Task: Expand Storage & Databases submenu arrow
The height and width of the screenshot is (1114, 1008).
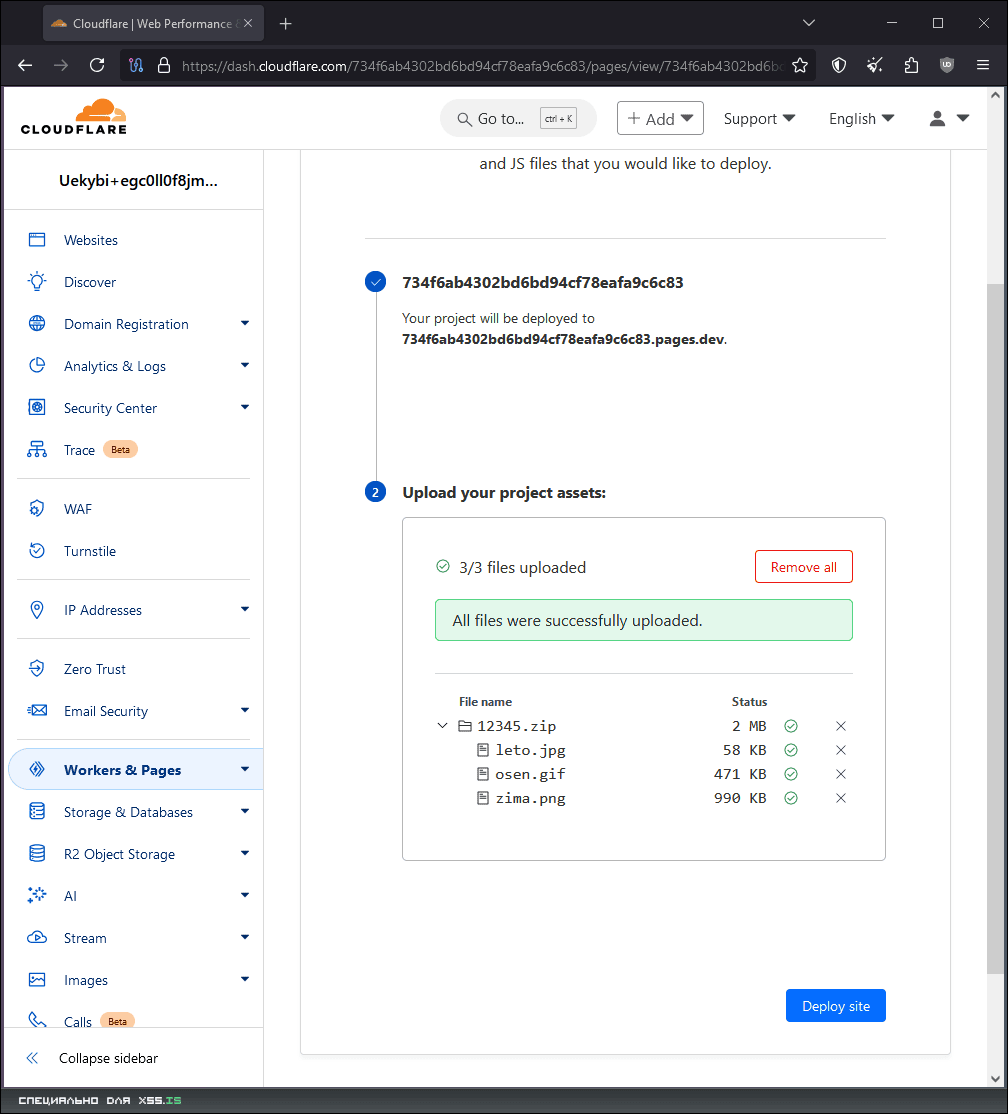Action: click(245, 811)
